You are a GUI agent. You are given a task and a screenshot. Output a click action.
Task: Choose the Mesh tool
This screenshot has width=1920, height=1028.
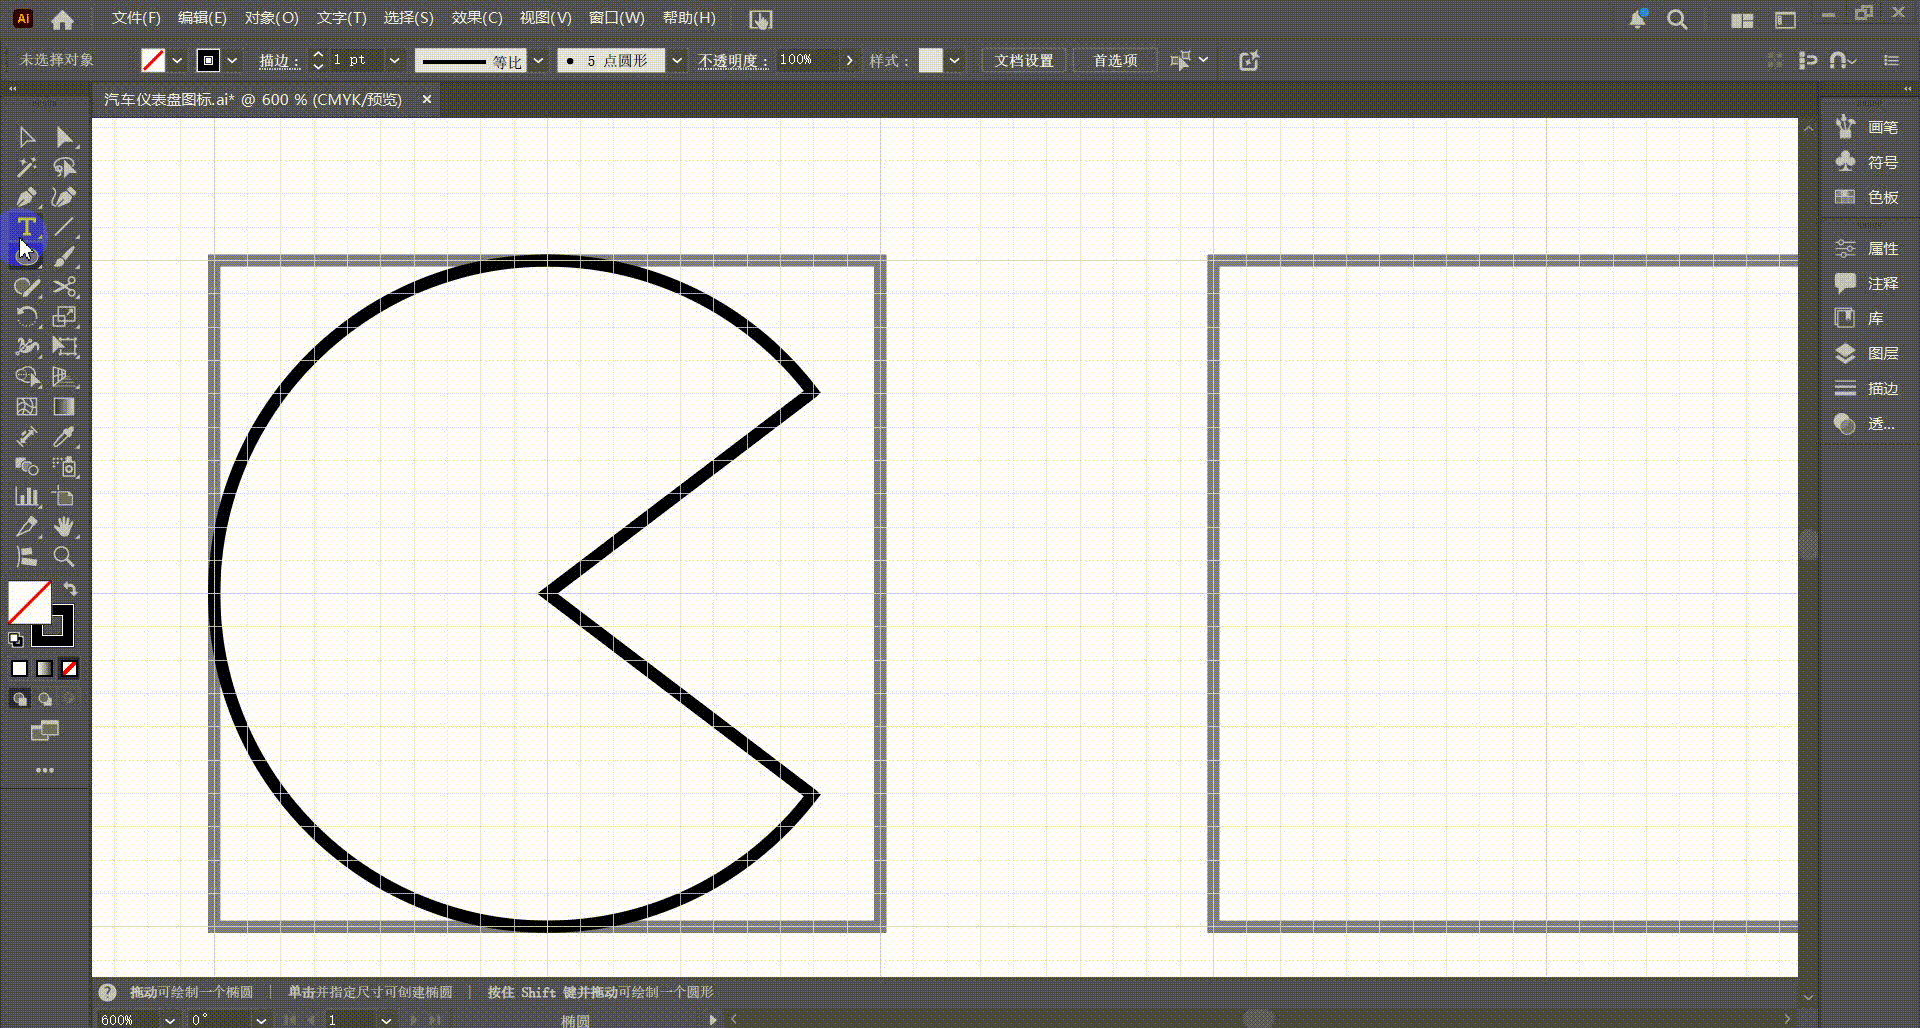tap(27, 407)
